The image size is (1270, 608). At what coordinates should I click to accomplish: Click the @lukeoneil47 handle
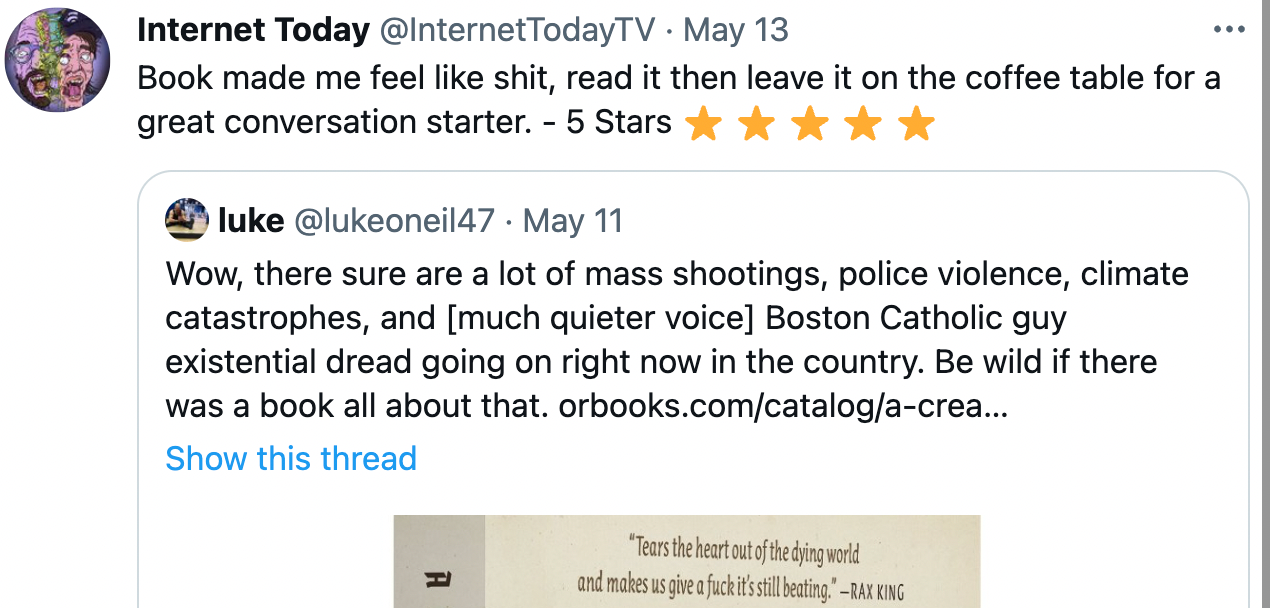394,220
